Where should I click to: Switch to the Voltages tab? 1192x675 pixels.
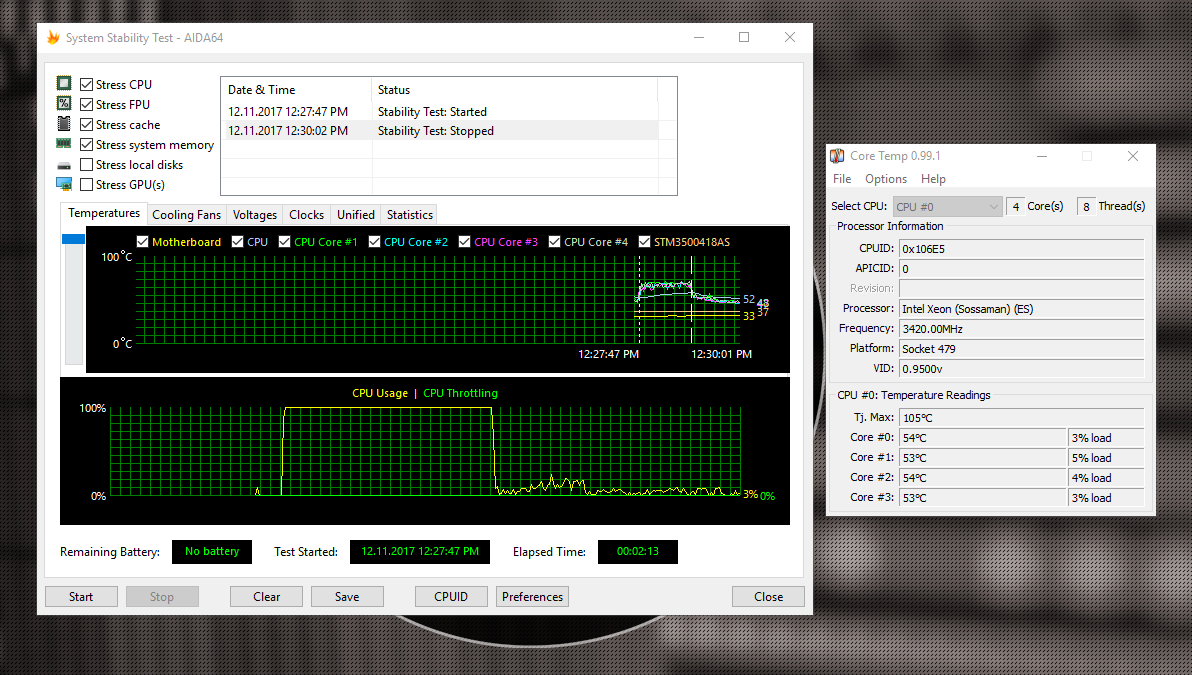[255, 215]
